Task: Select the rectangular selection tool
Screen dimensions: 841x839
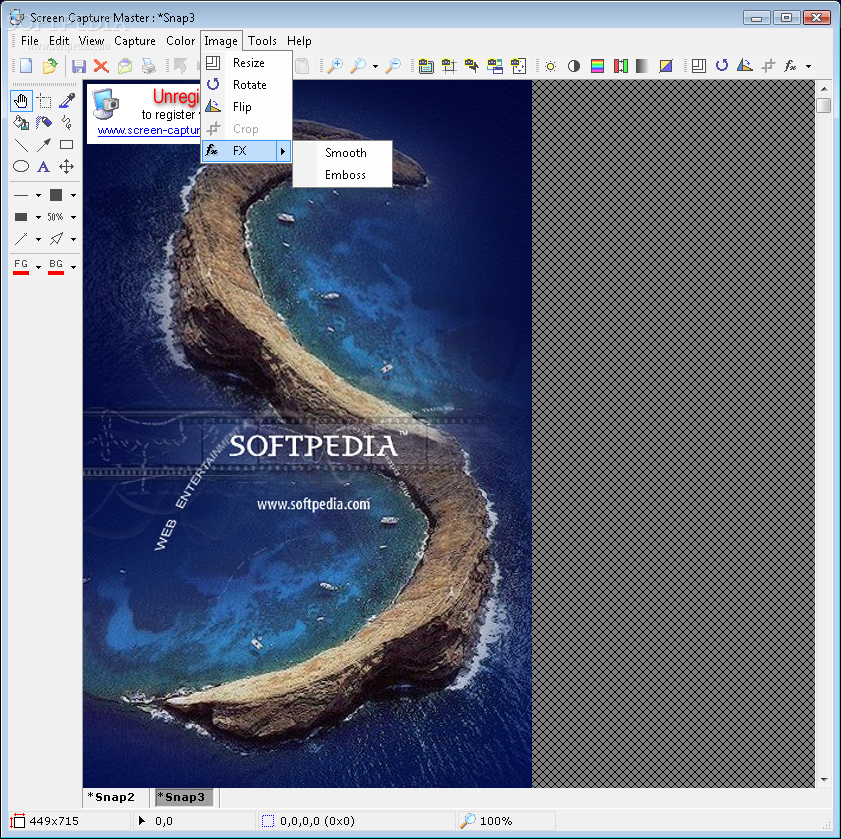Action: coord(44,101)
